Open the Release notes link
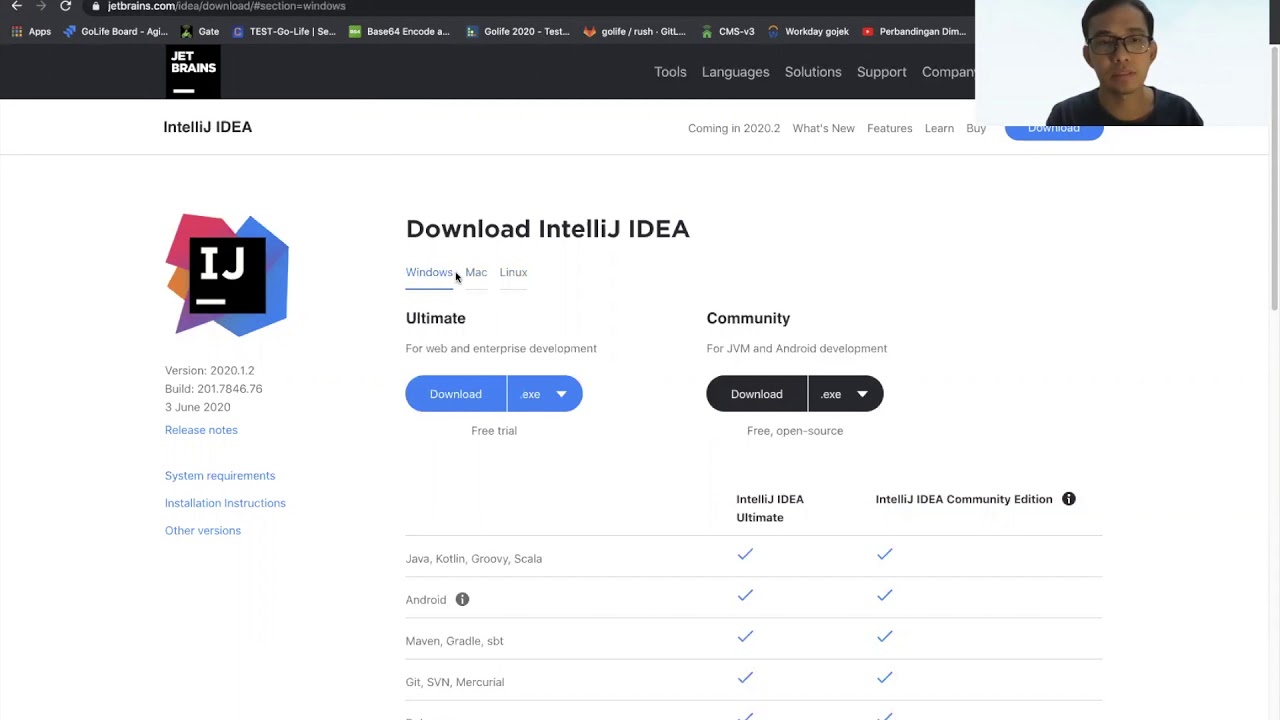 pyautogui.click(x=201, y=430)
